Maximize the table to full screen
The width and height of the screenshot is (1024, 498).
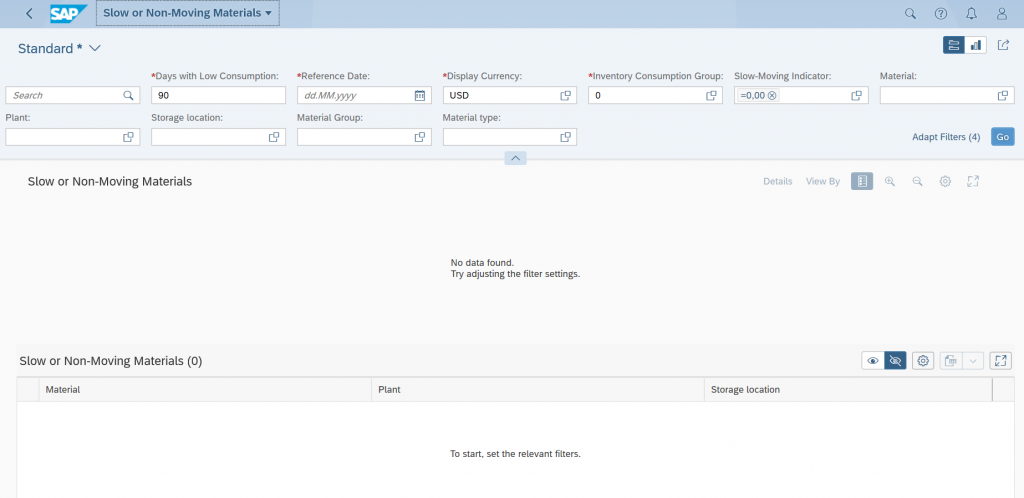coord(1000,360)
